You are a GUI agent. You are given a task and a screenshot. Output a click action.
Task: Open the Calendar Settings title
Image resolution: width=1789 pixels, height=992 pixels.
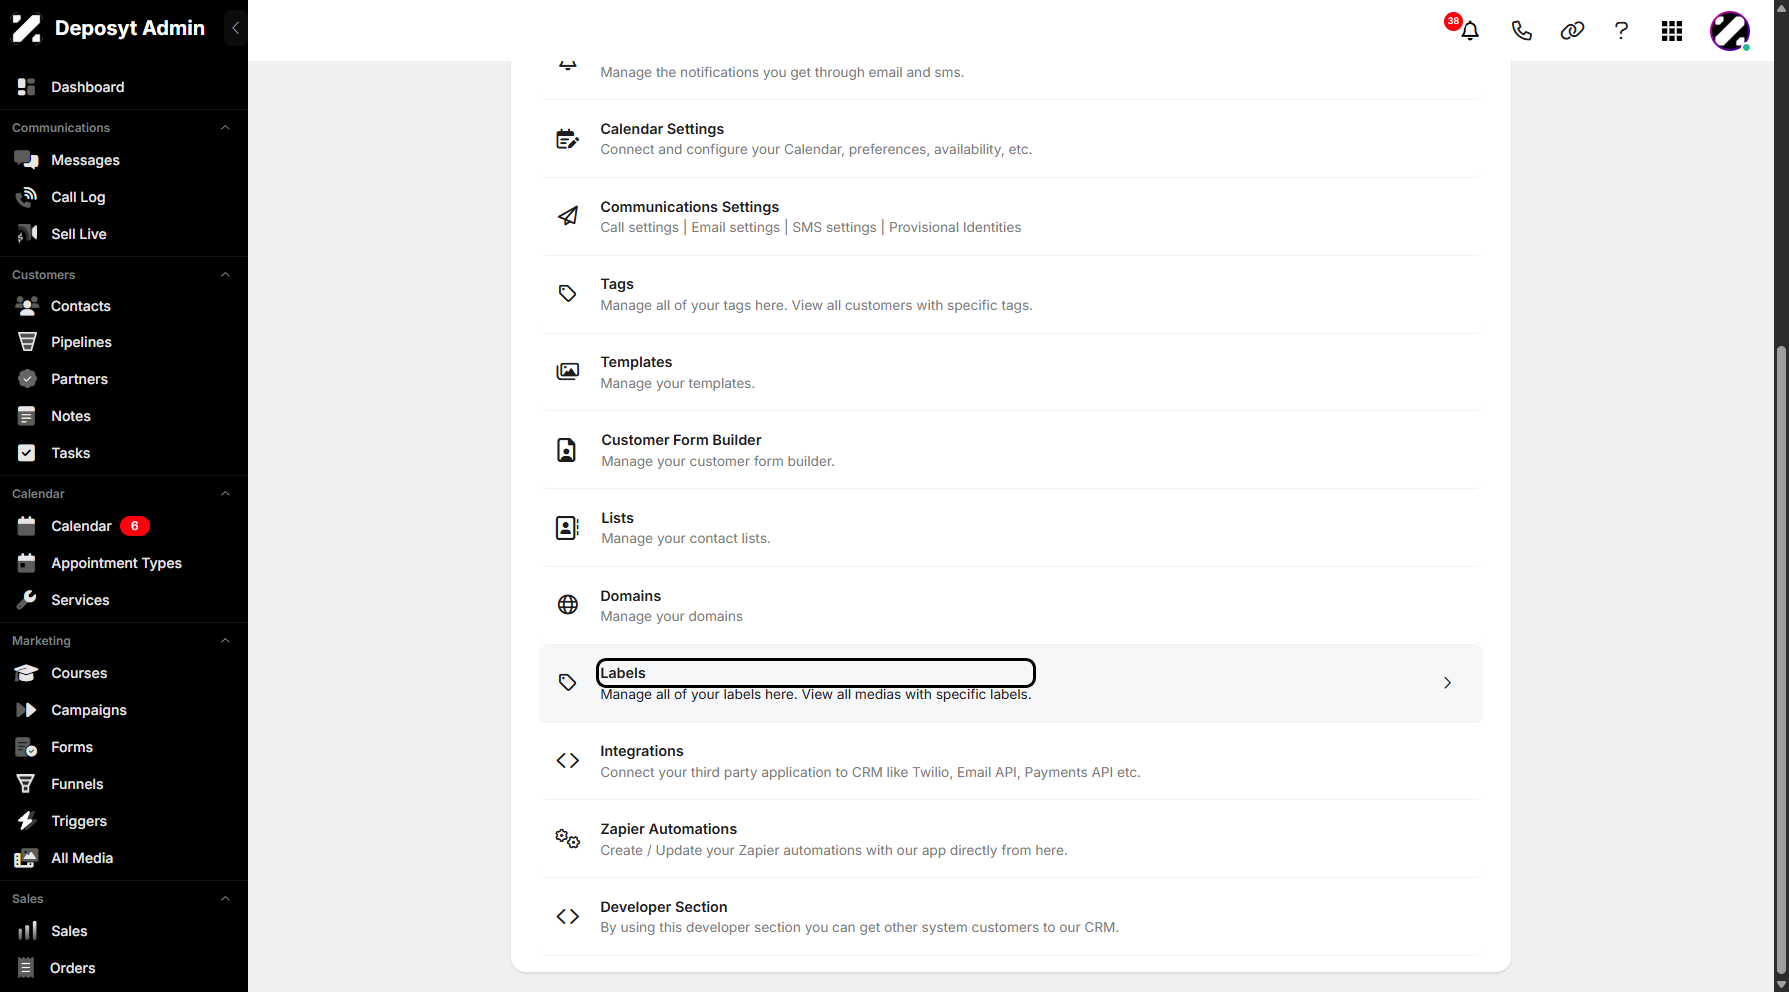tap(662, 129)
